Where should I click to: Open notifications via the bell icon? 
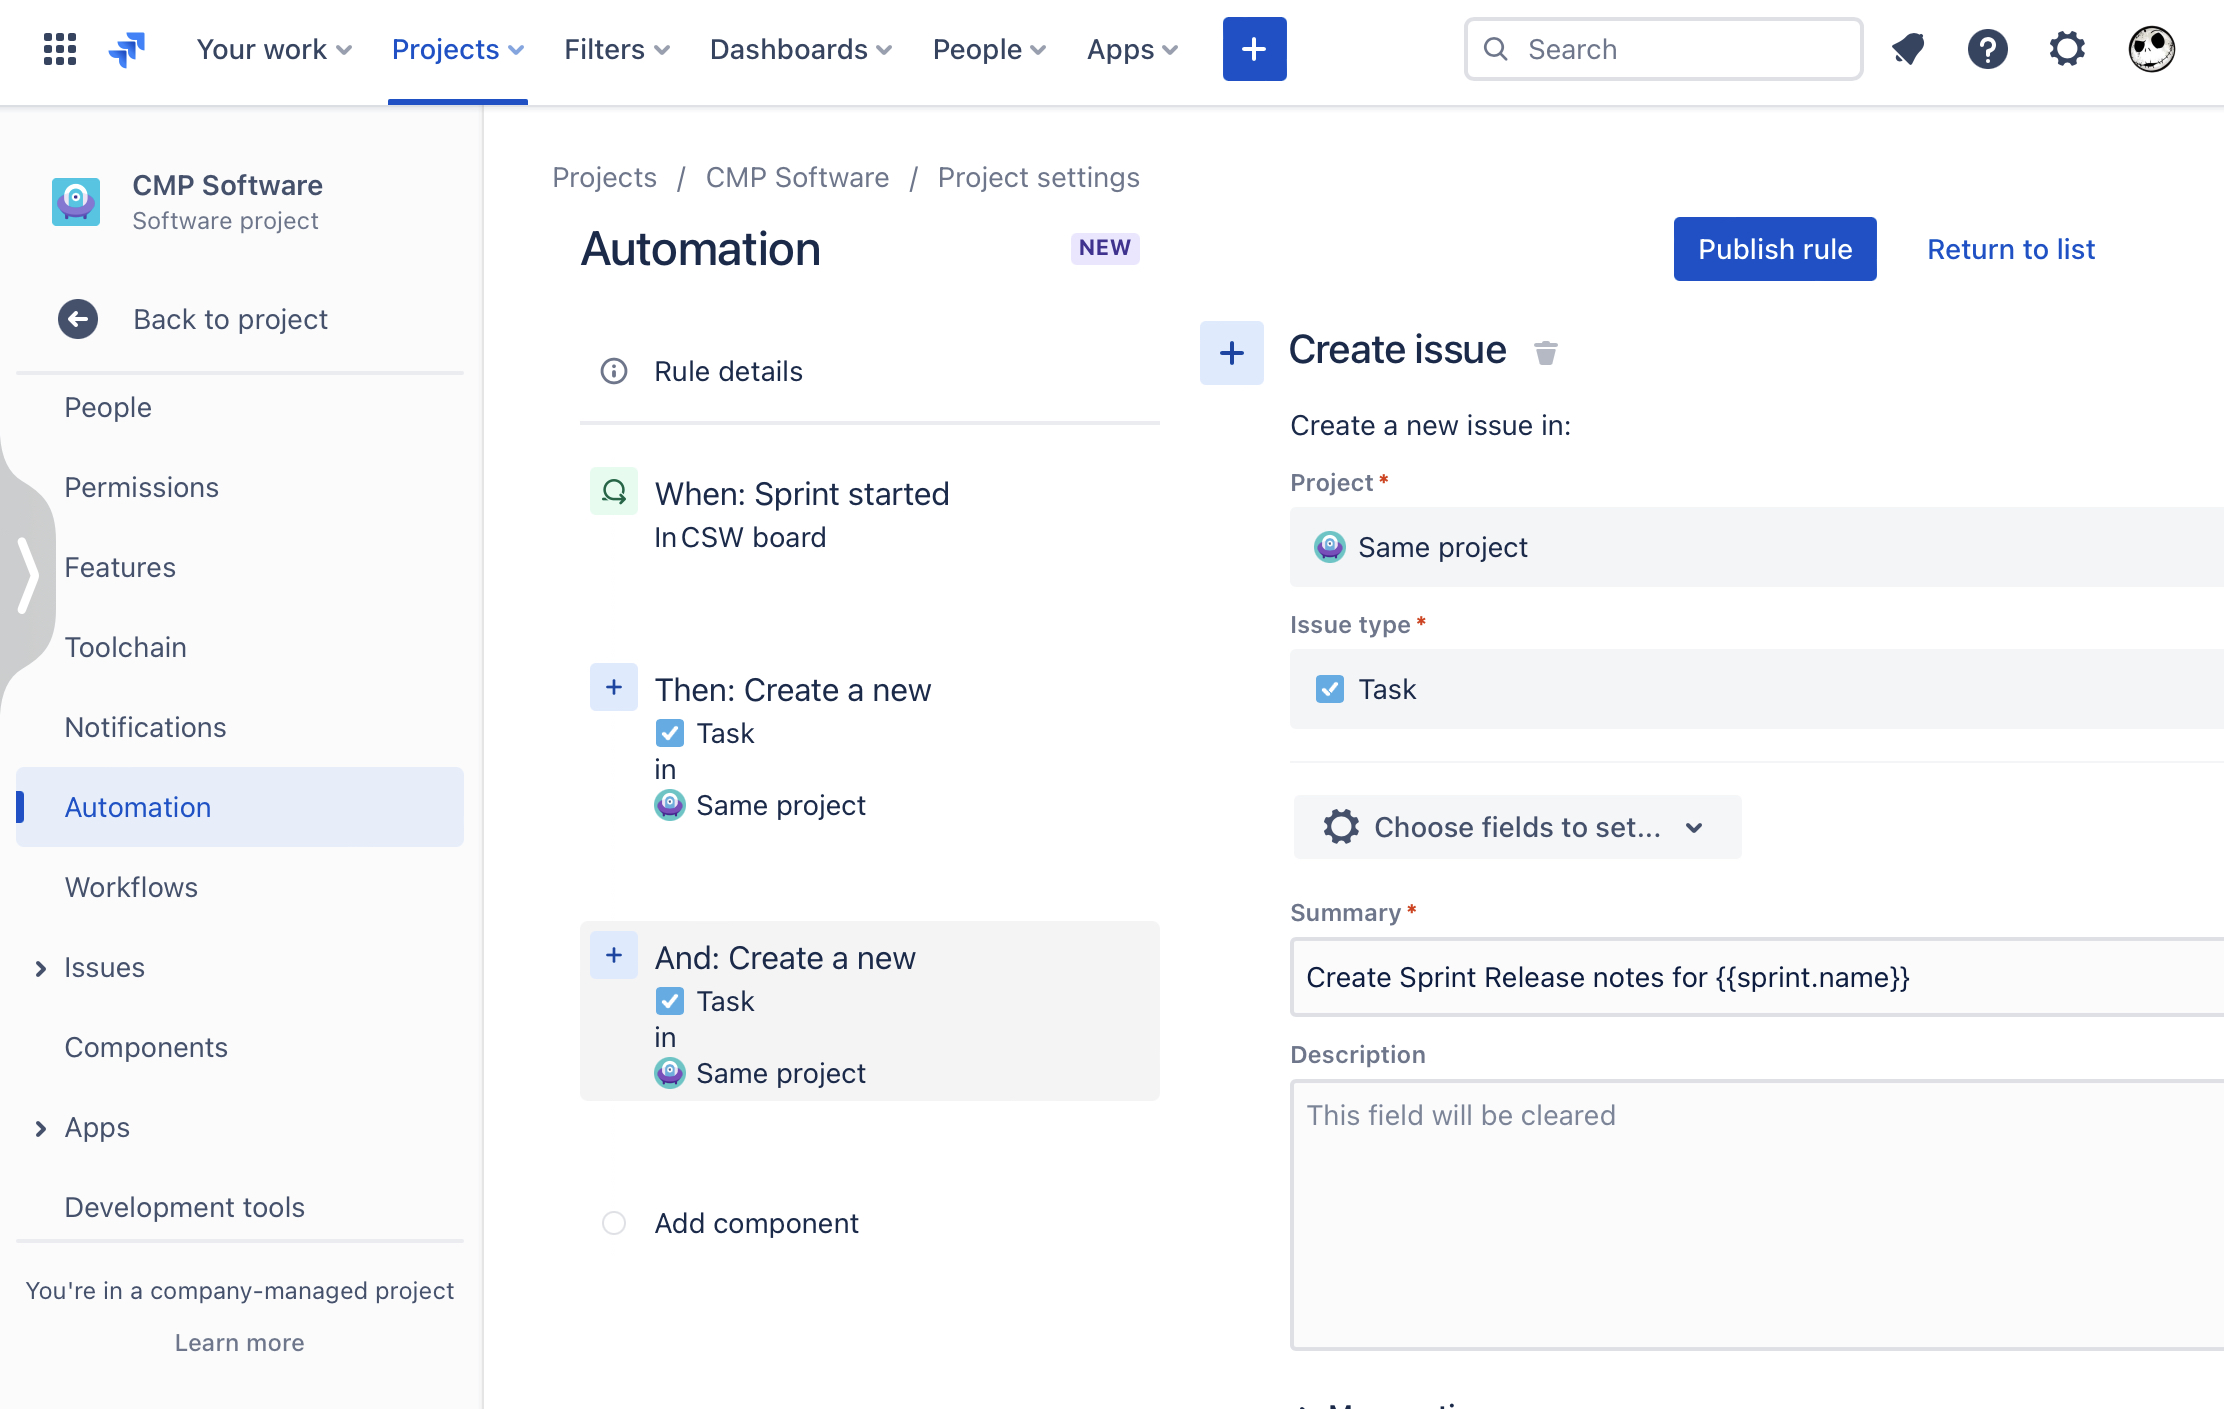click(1908, 48)
